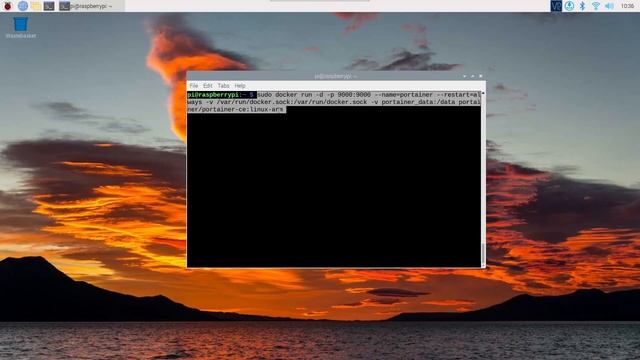640x360 pixels.
Task: Open the Raspberry Pi applications menu
Action: pyautogui.click(x=7, y=6)
